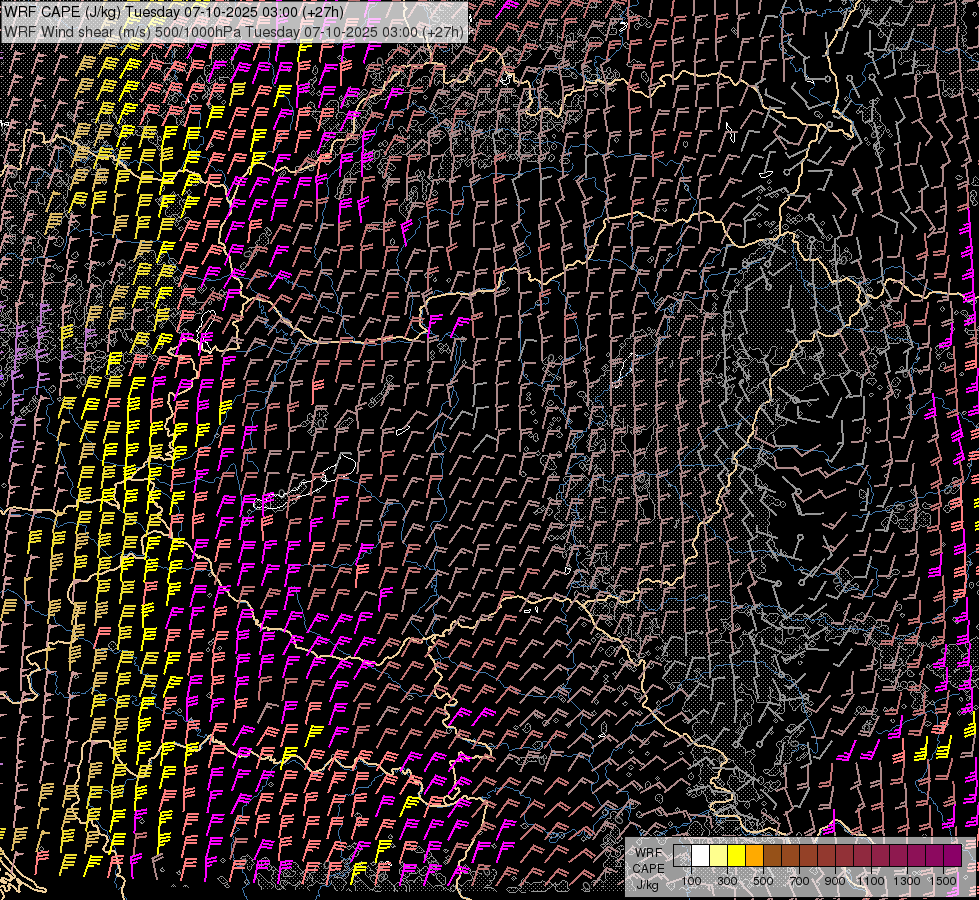Click the WRF text in the legend box
The width and height of the screenshot is (979, 900).
tap(648, 853)
